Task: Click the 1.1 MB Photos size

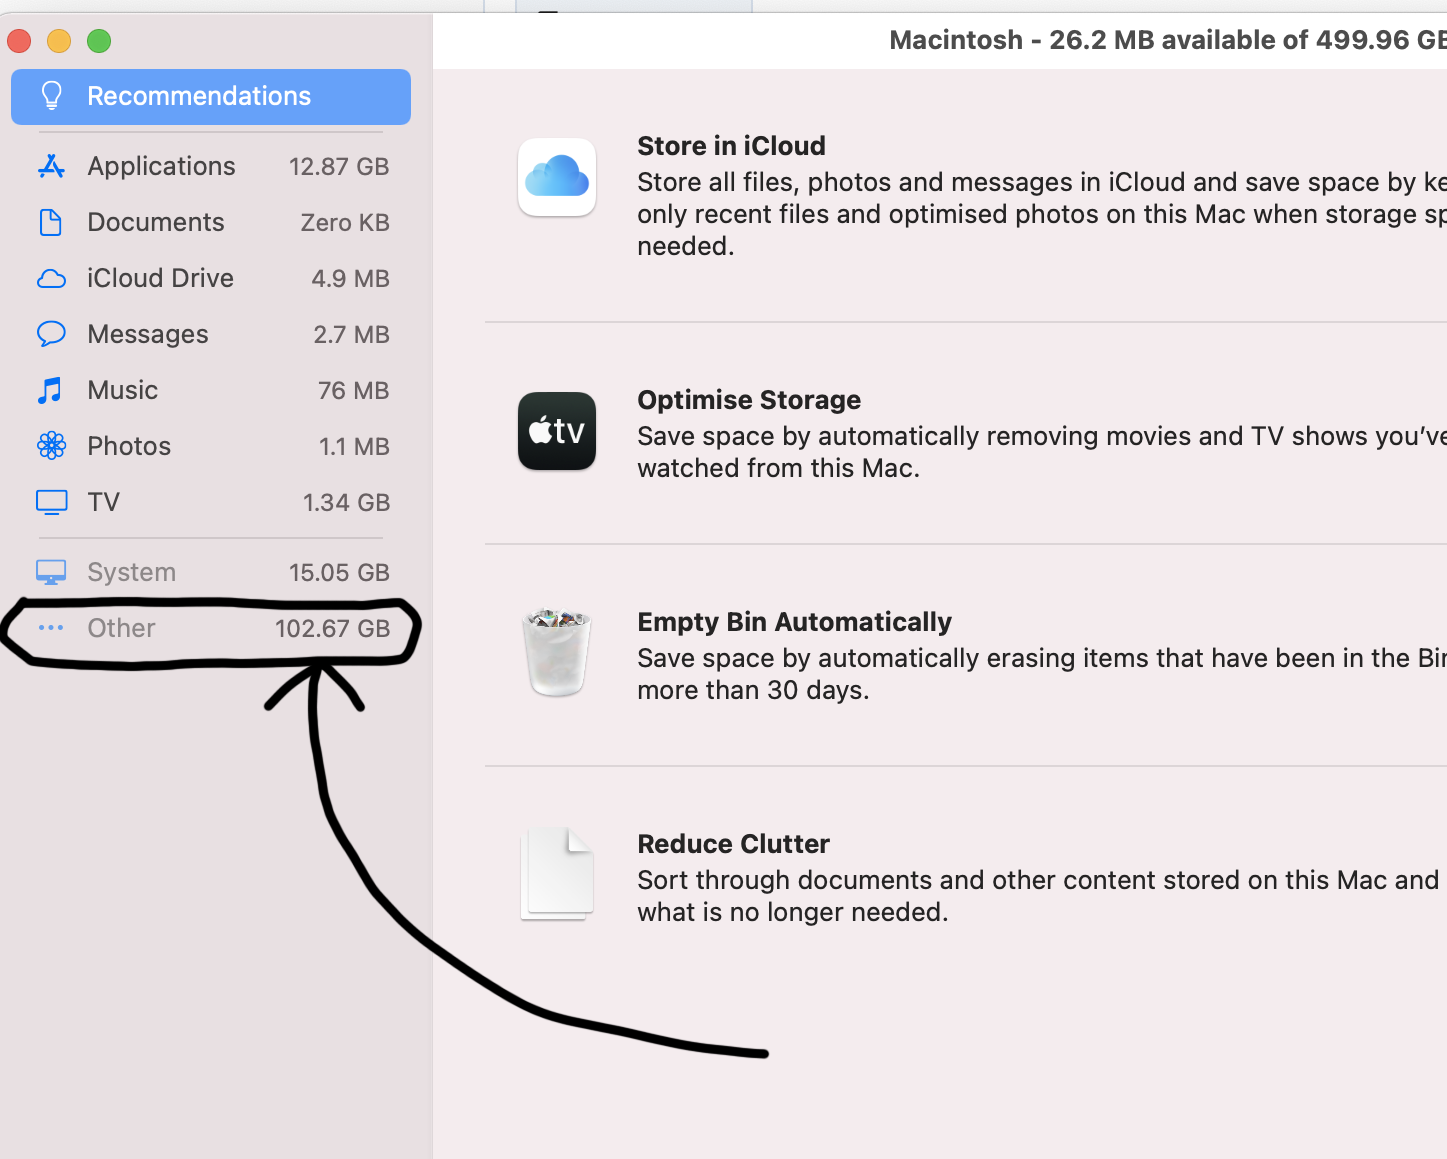Action: (x=354, y=447)
